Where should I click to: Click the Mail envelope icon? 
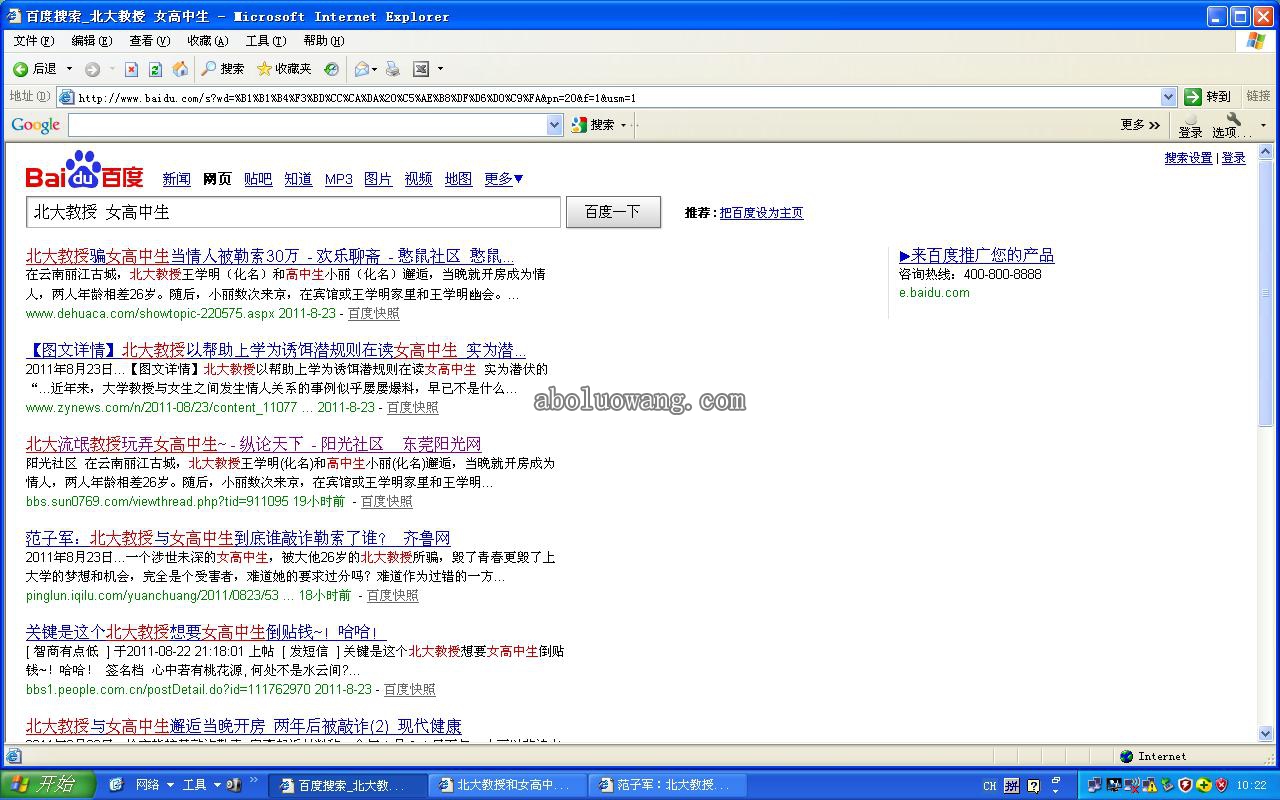362,69
